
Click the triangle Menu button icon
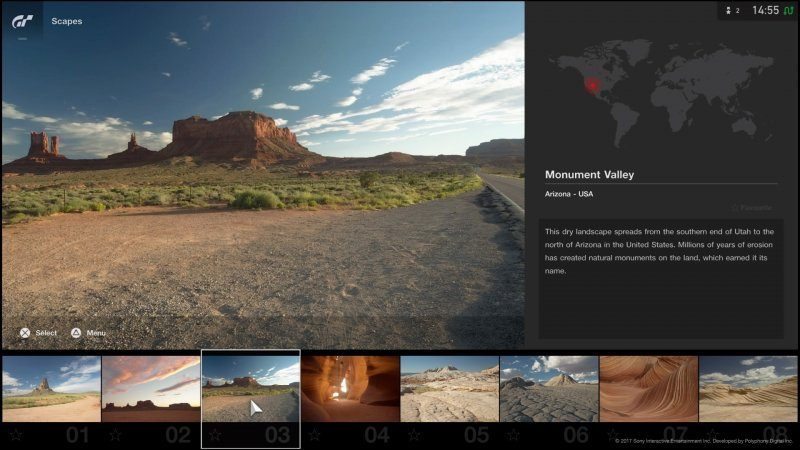coord(76,333)
